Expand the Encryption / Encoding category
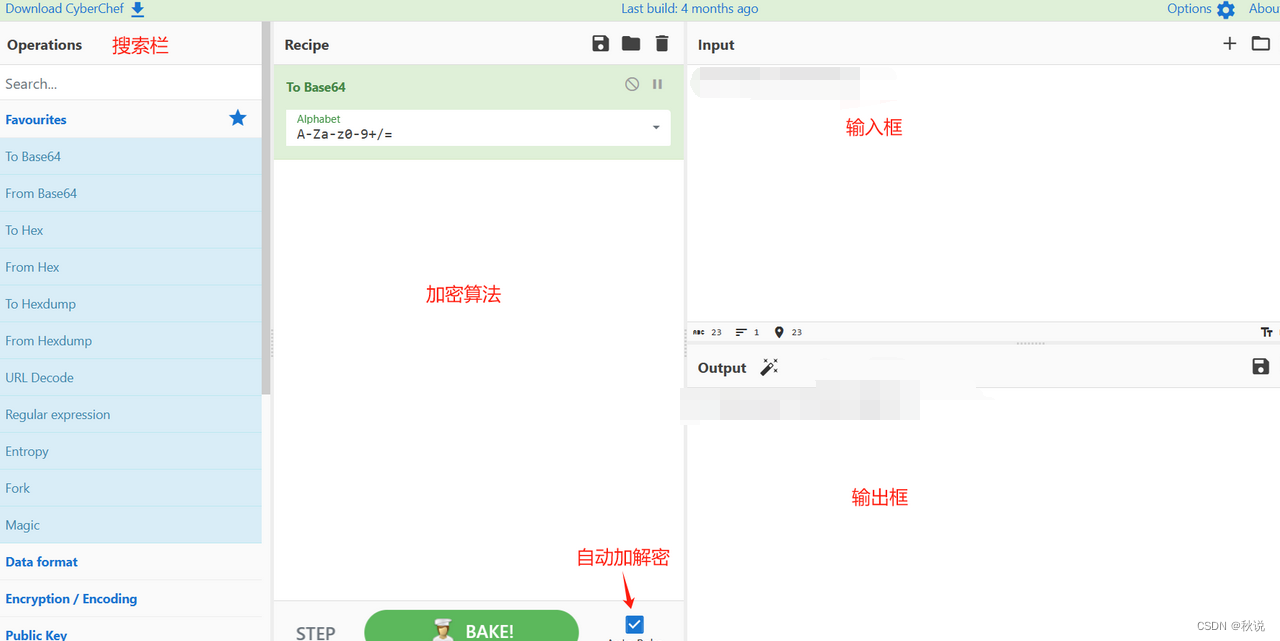1280x641 pixels. tap(71, 598)
